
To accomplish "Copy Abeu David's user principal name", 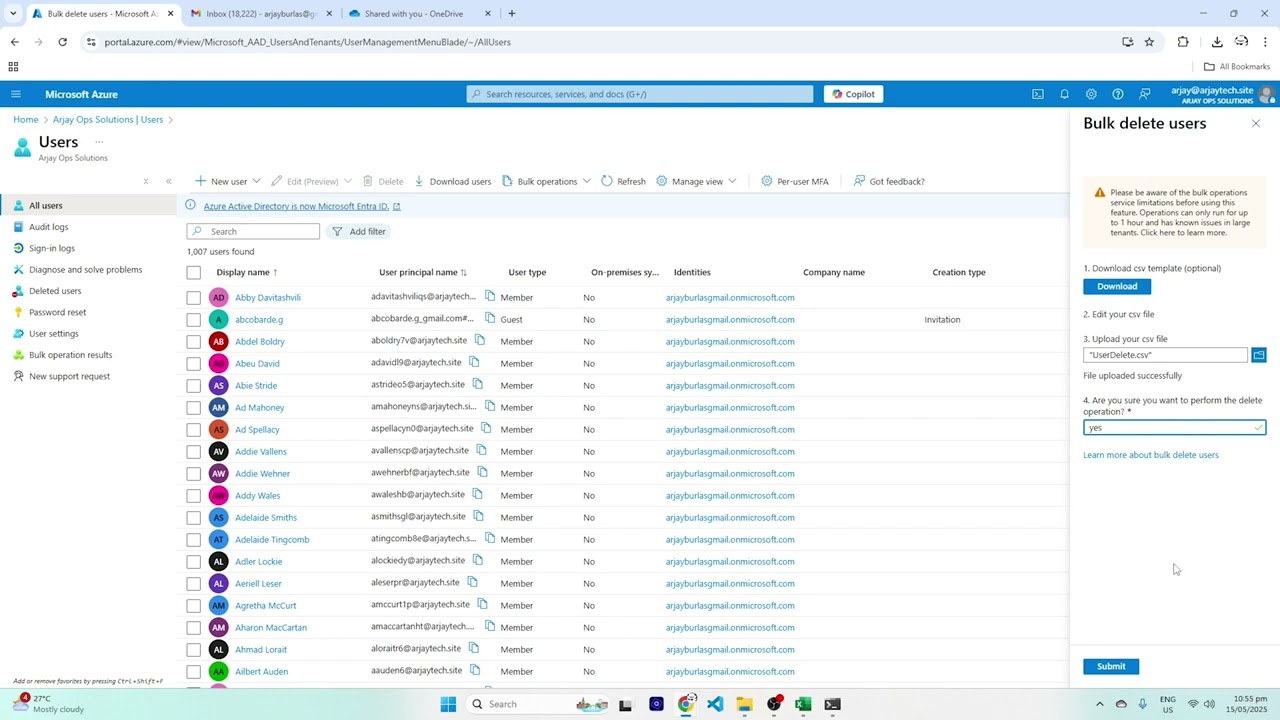I will [474, 362].
